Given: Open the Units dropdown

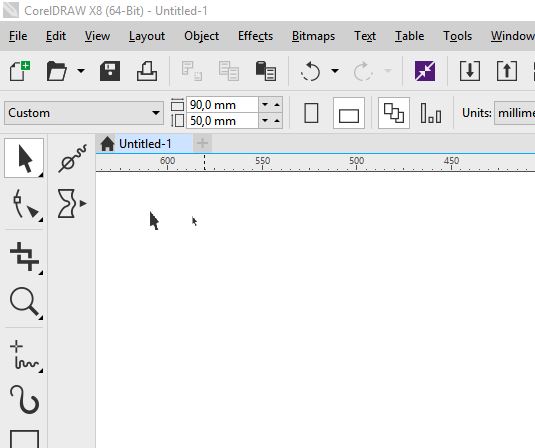Looking at the screenshot, I should click(x=515, y=113).
